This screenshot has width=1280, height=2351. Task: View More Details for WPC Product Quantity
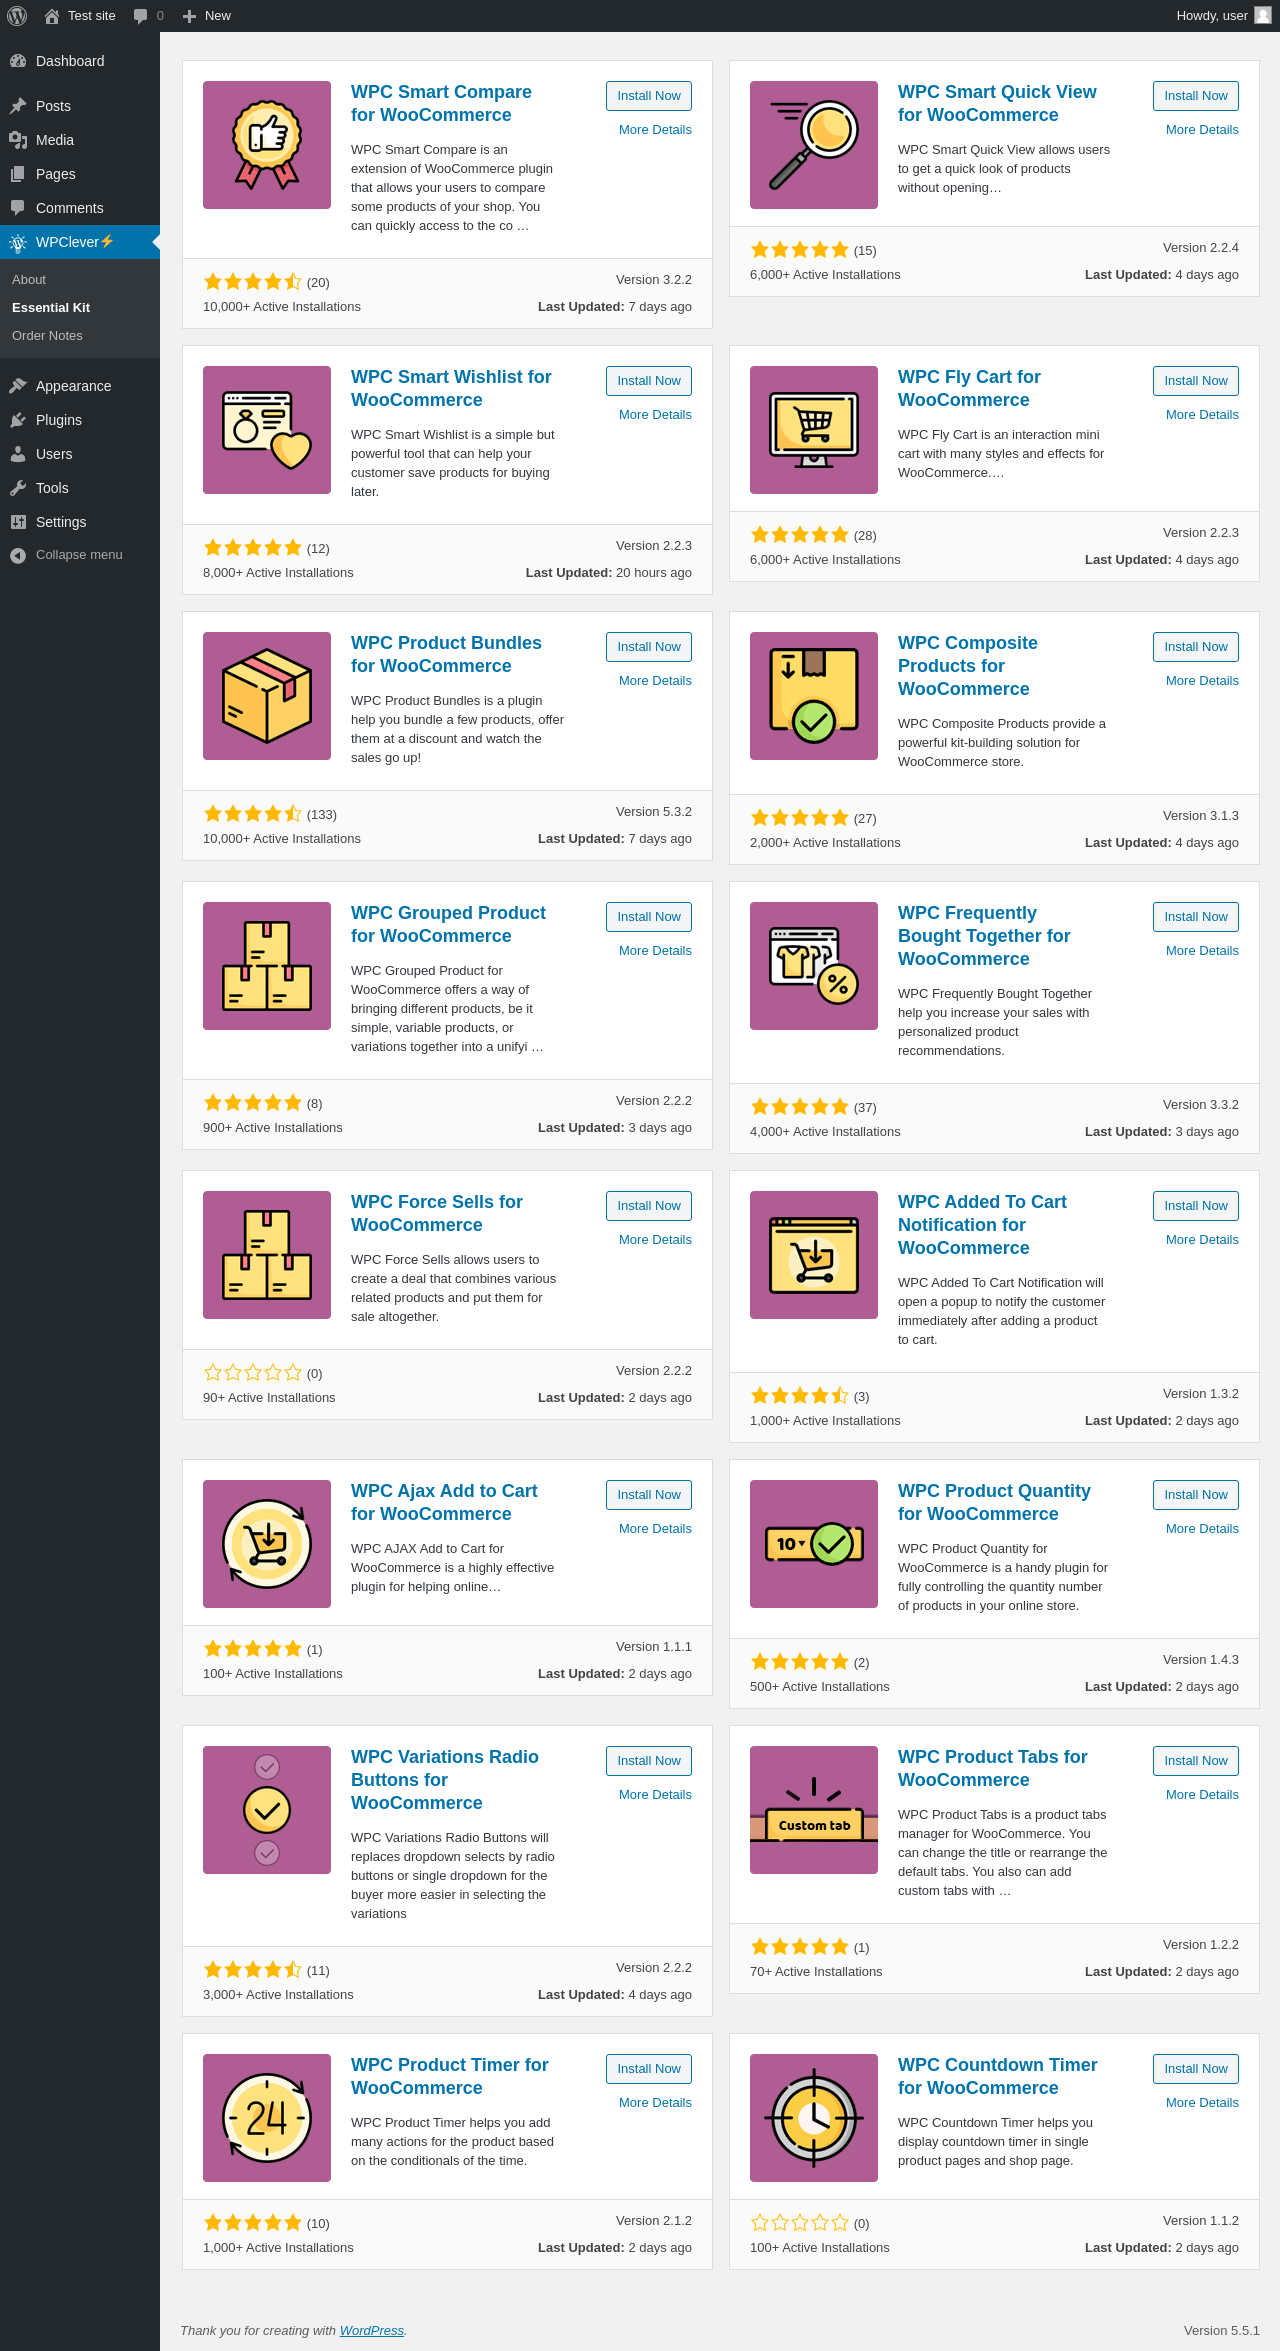tap(1202, 1529)
